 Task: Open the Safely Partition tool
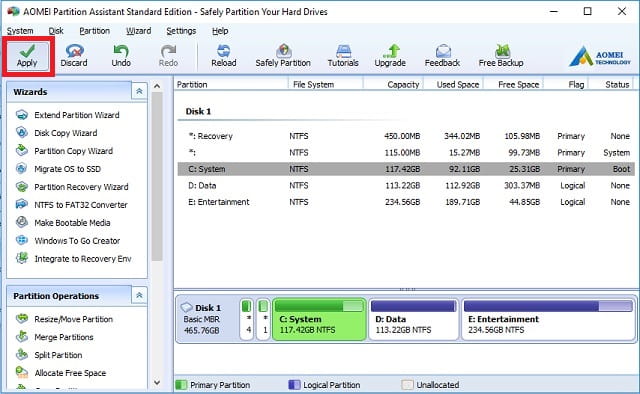(x=283, y=56)
